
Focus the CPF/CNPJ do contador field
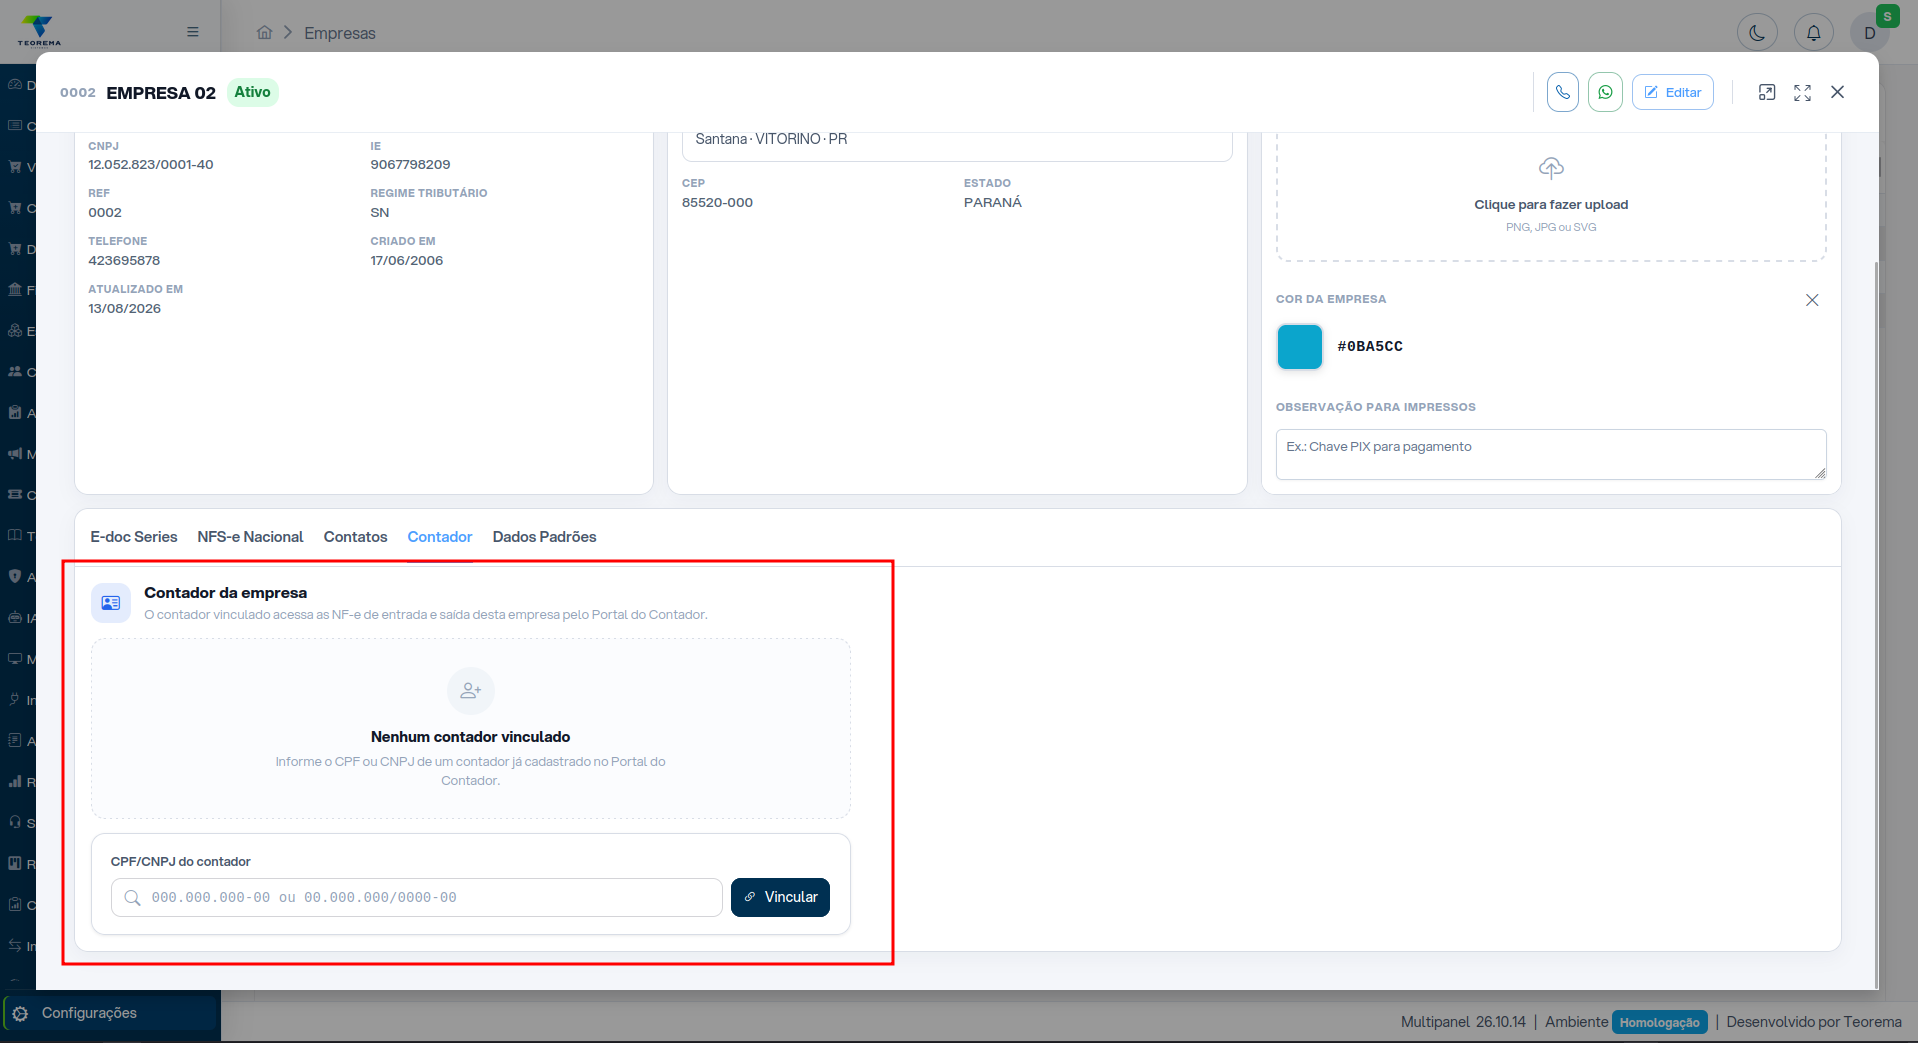click(x=417, y=898)
